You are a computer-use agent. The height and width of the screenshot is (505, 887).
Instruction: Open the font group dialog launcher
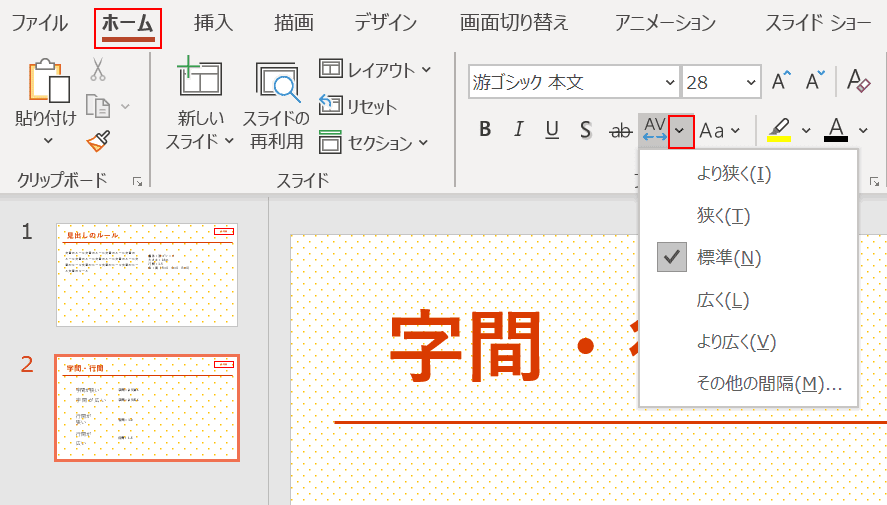click(875, 182)
